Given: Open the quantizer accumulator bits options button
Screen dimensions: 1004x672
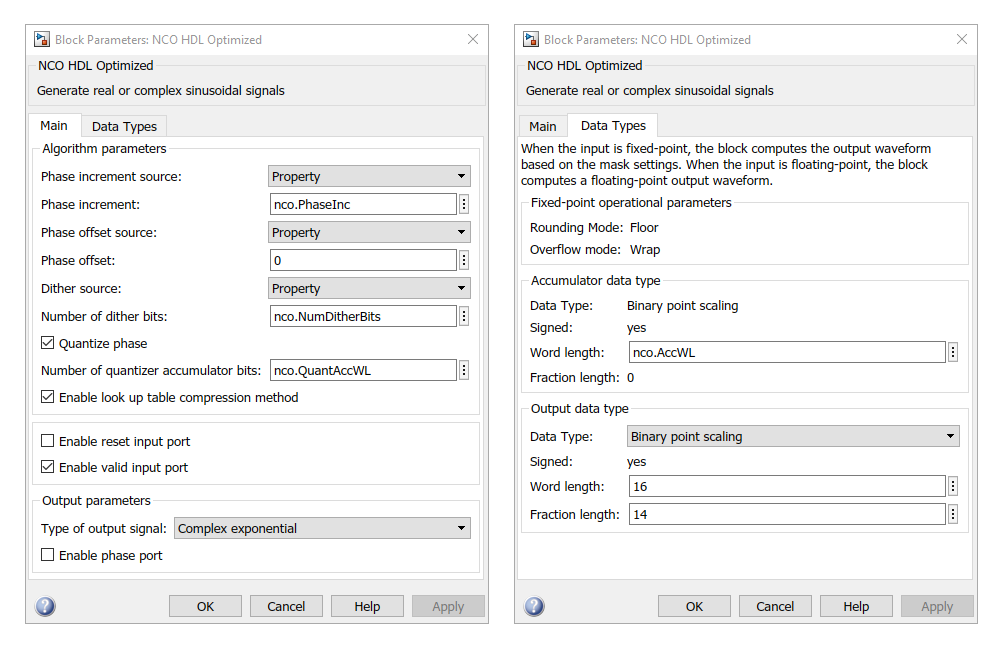Looking at the screenshot, I should point(464,370).
